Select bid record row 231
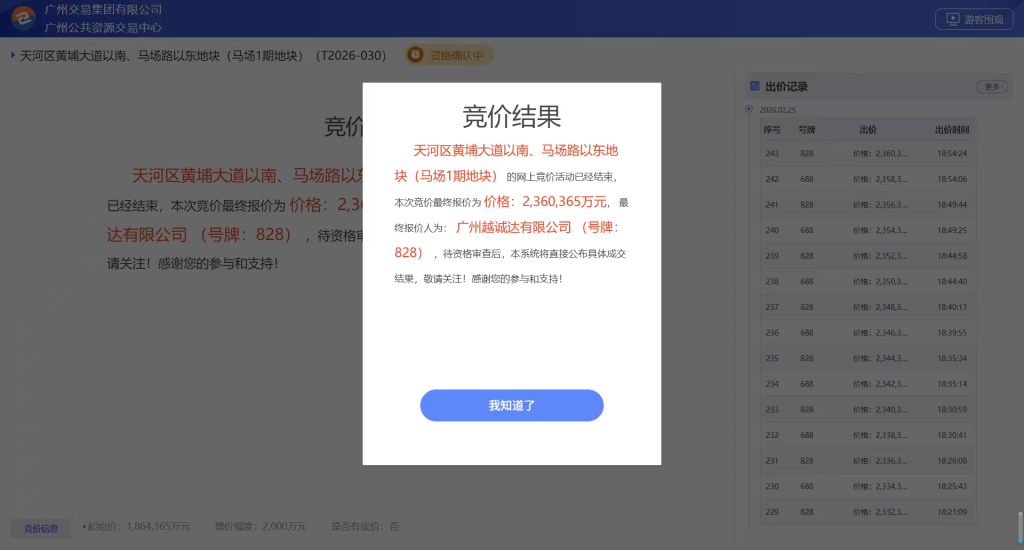The width and height of the screenshot is (1024, 550). click(868, 461)
